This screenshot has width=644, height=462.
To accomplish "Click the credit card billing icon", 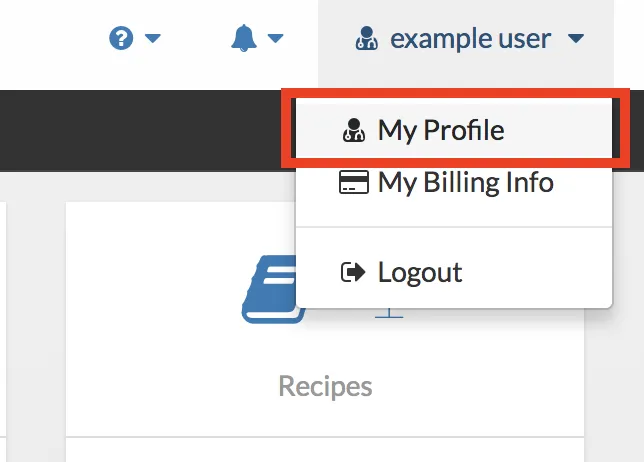I will pos(354,184).
